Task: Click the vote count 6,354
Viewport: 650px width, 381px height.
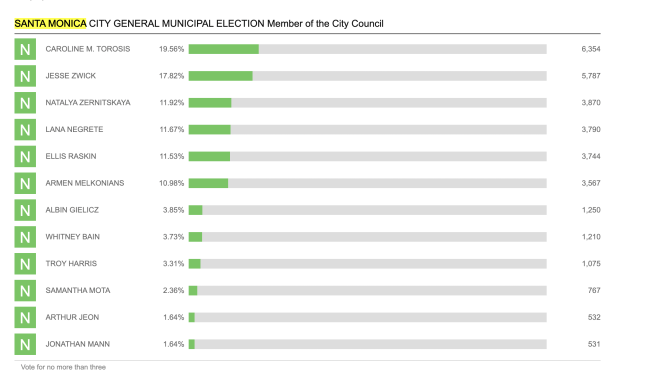Action: (591, 49)
